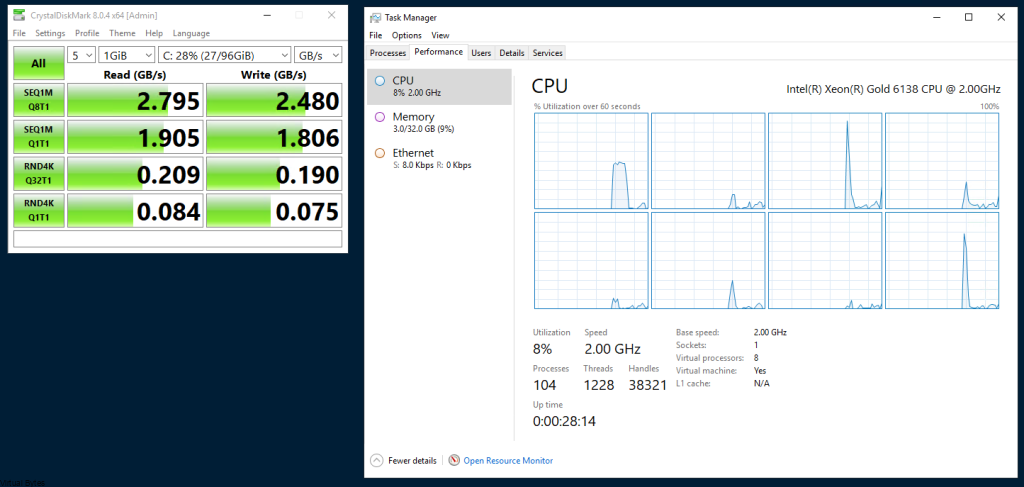Start the RND4K Q32T1 test
1024x487 pixels.
[x=39, y=174]
